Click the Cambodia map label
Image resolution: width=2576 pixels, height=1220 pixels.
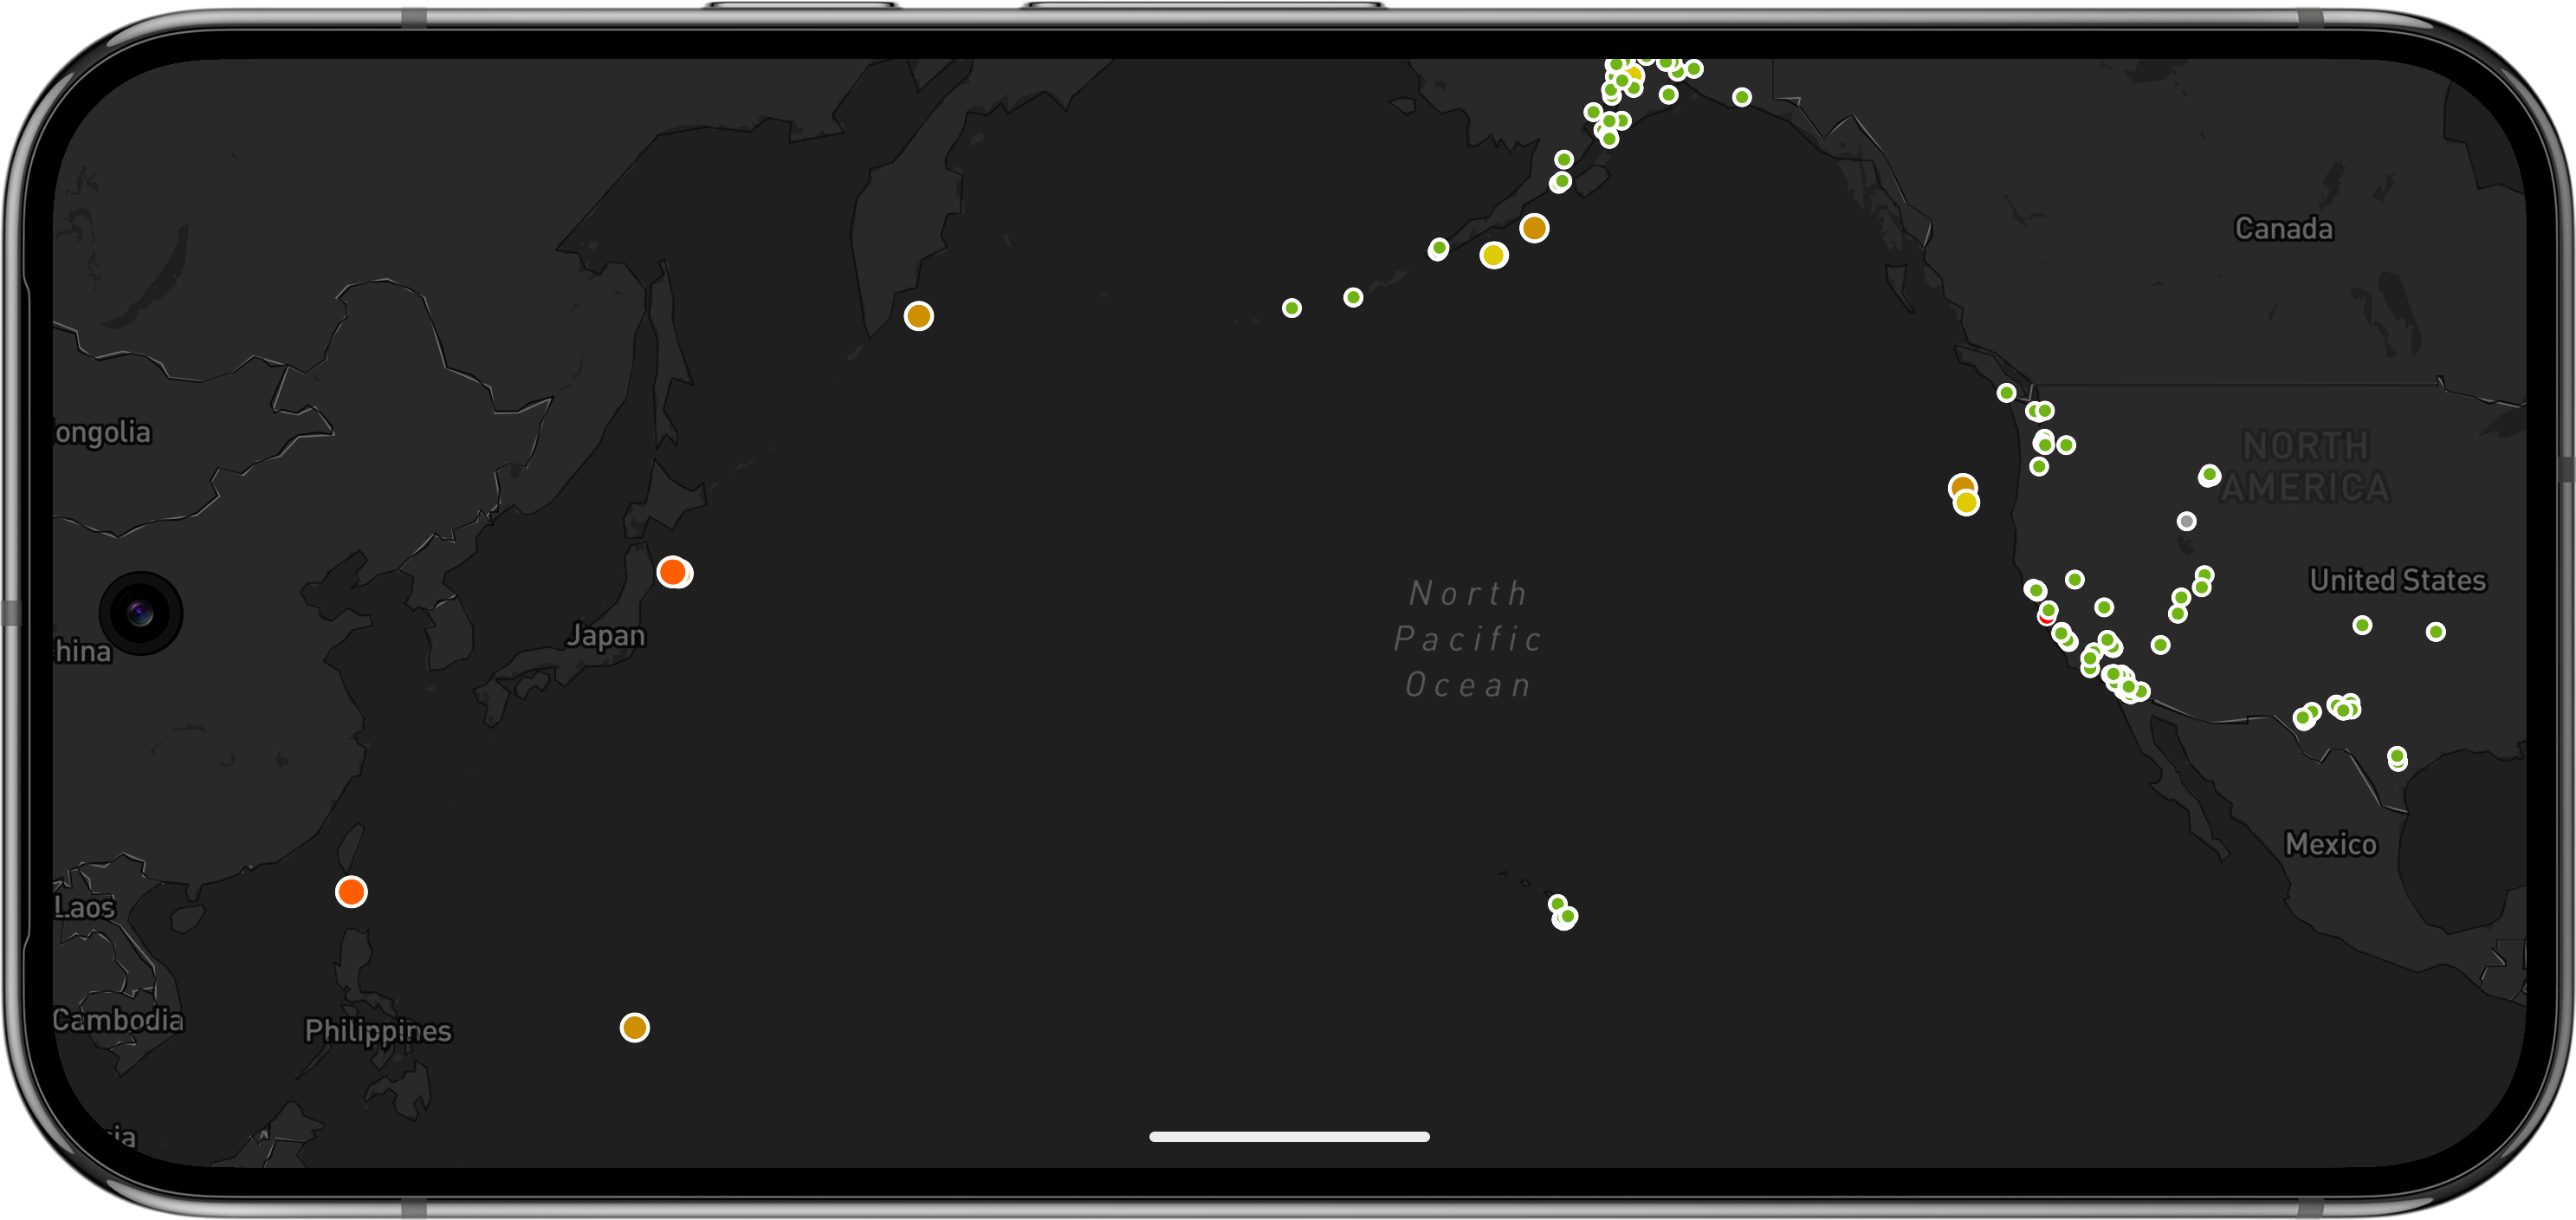click(x=118, y=1019)
